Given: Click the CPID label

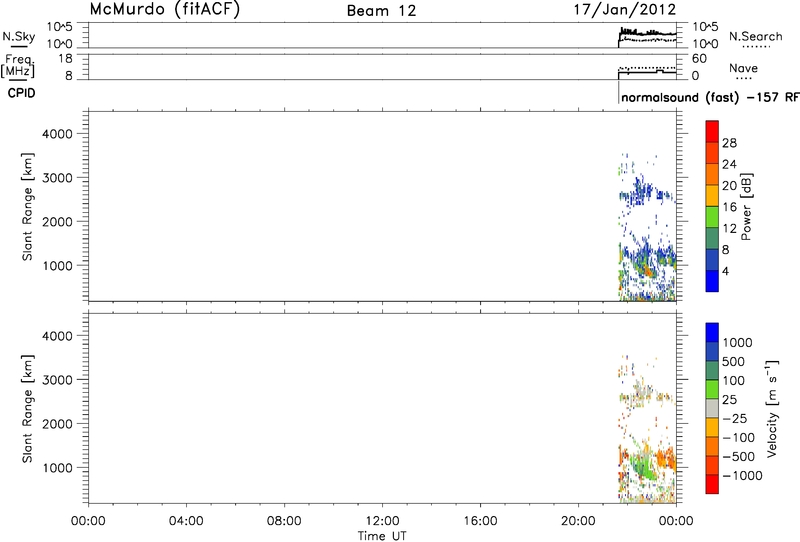Looking at the screenshot, I should tap(21, 93).
